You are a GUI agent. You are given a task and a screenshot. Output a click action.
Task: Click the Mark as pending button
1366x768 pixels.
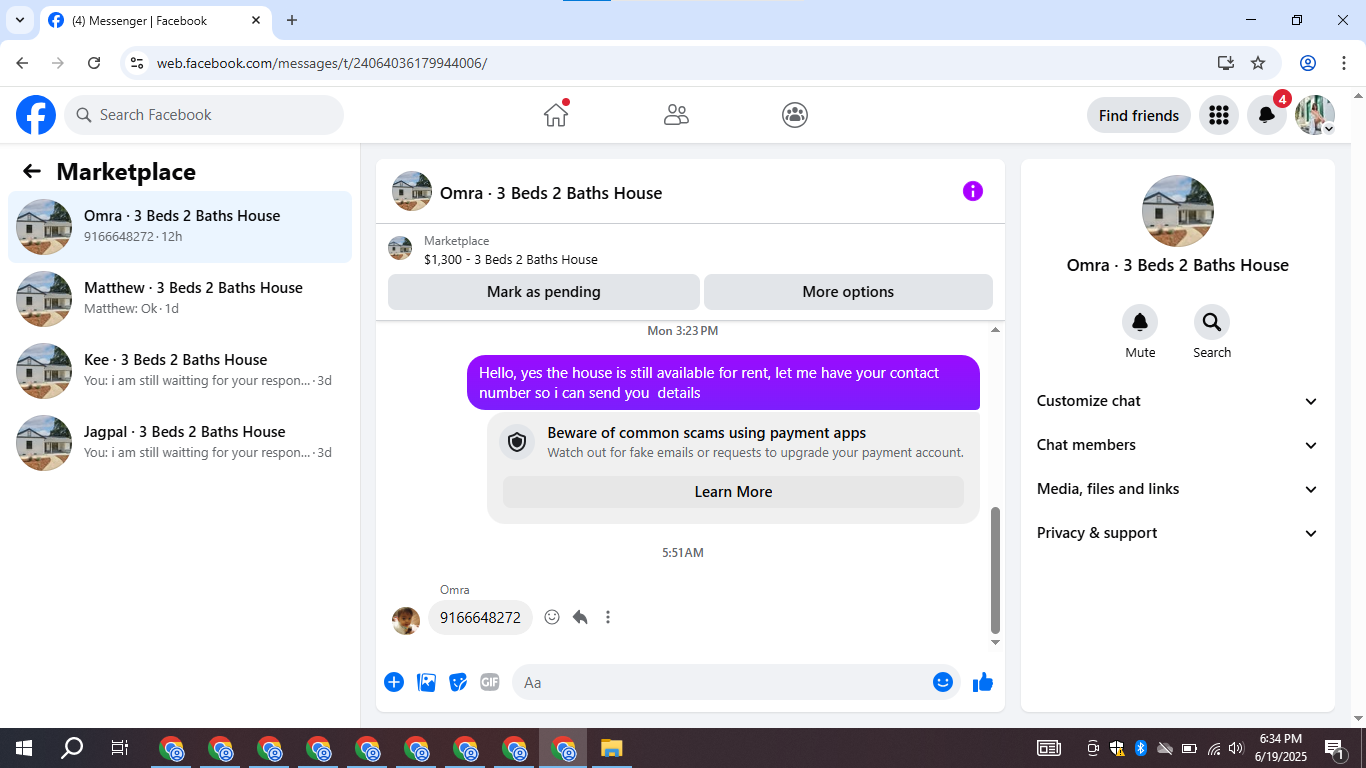click(x=544, y=292)
